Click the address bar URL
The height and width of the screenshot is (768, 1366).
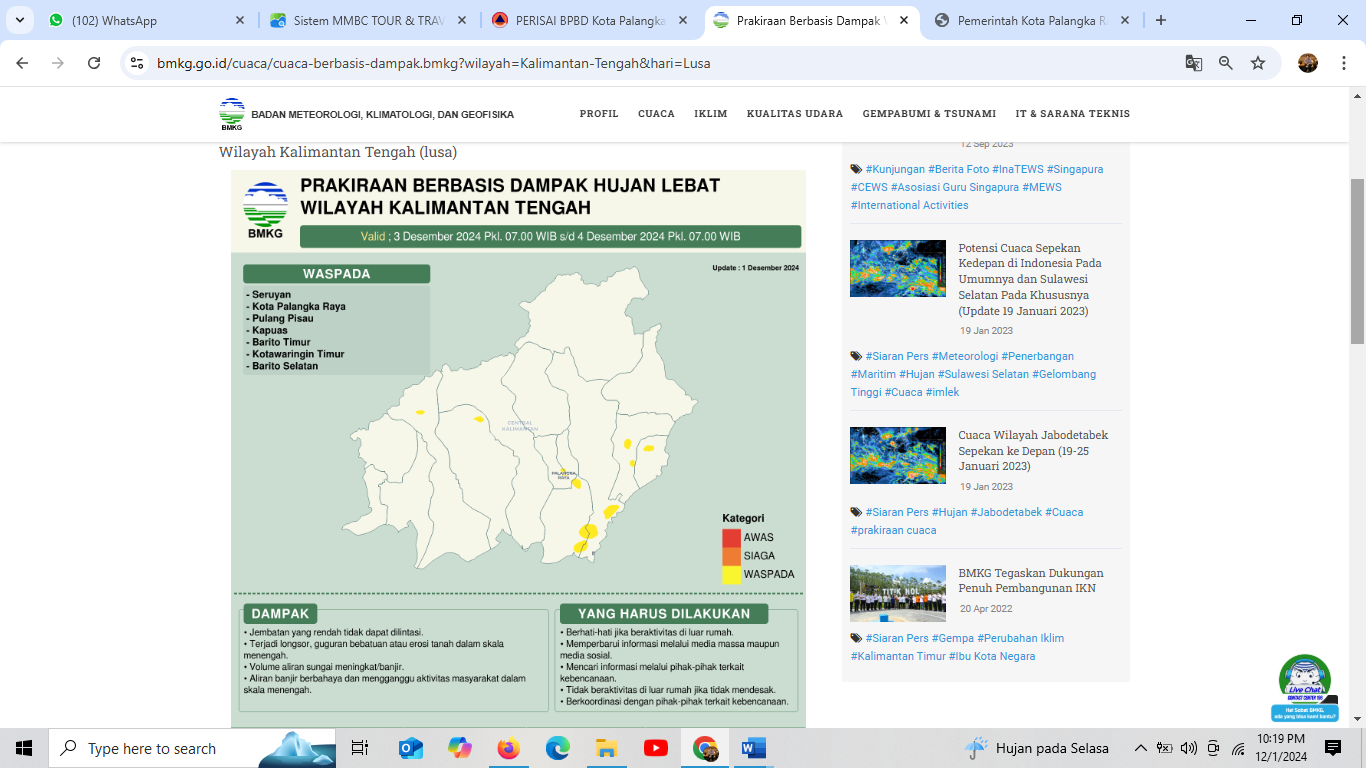pyautogui.click(x=434, y=63)
